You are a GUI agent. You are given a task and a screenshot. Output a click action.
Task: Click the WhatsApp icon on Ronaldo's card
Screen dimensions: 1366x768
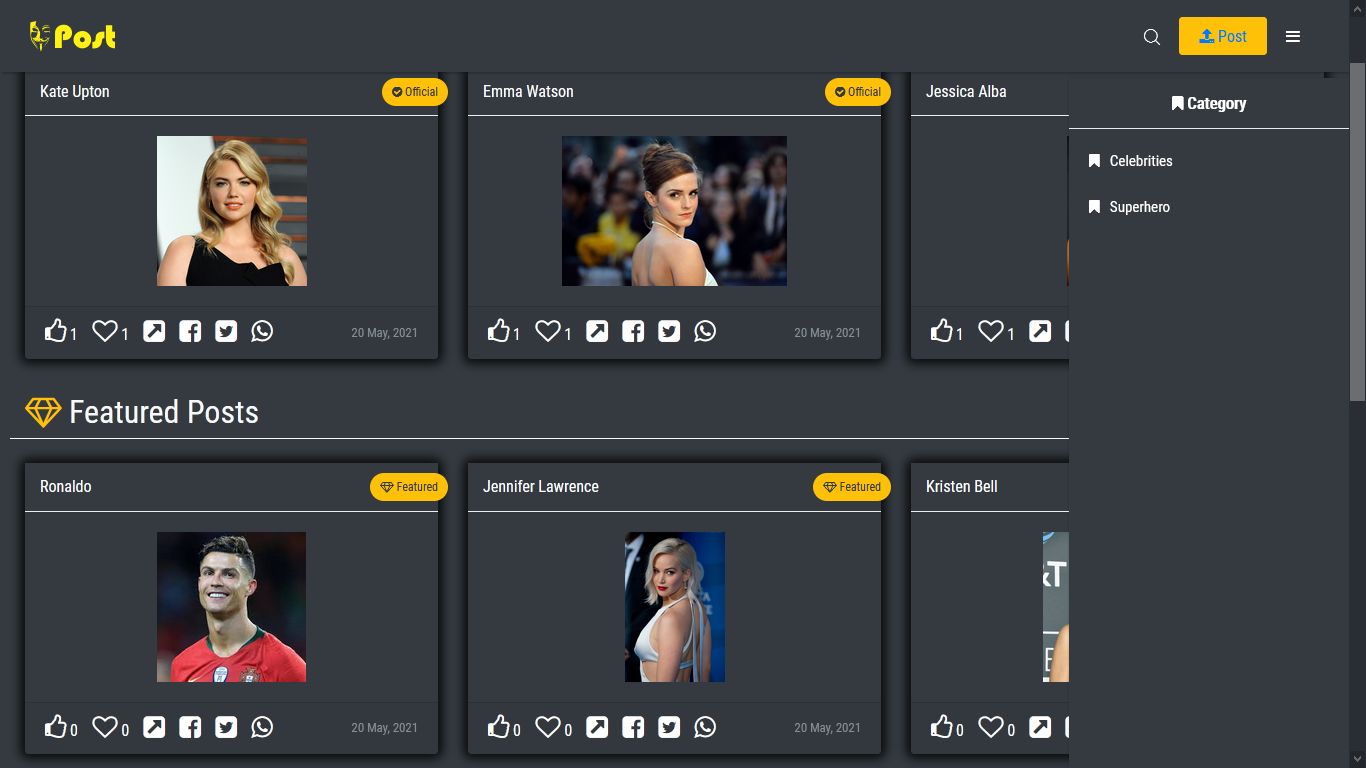(x=262, y=727)
